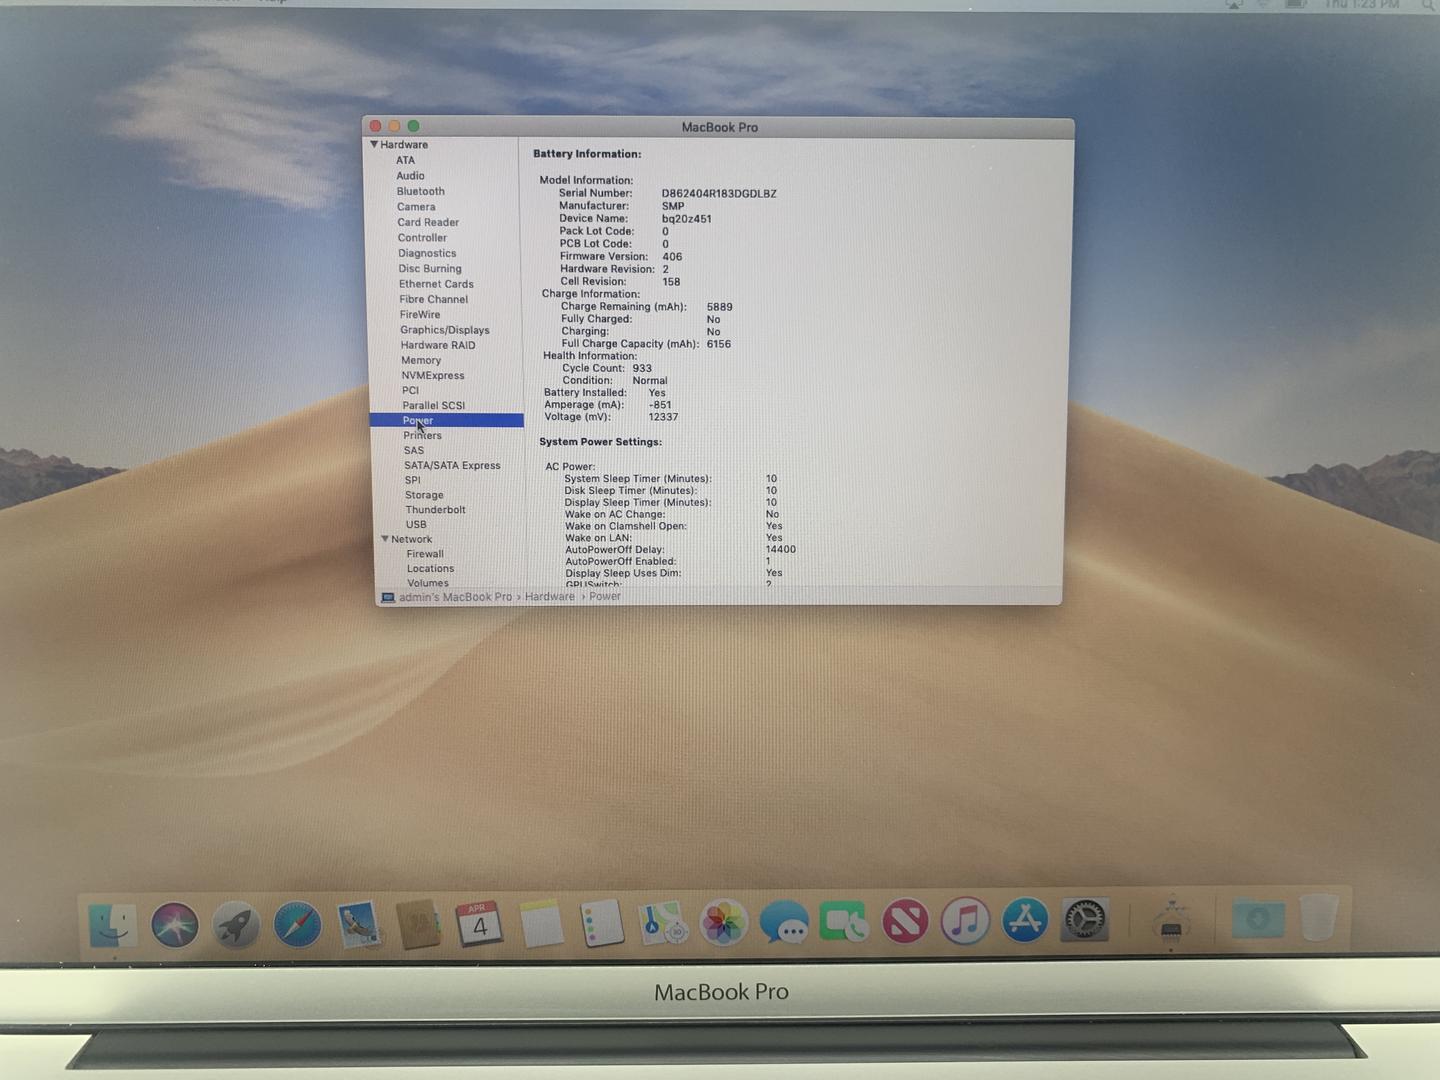Image resolution: width=1440 pixels, height=1080 pixels.
Task: Select Volumes under Network
Action: pos(428,583)
